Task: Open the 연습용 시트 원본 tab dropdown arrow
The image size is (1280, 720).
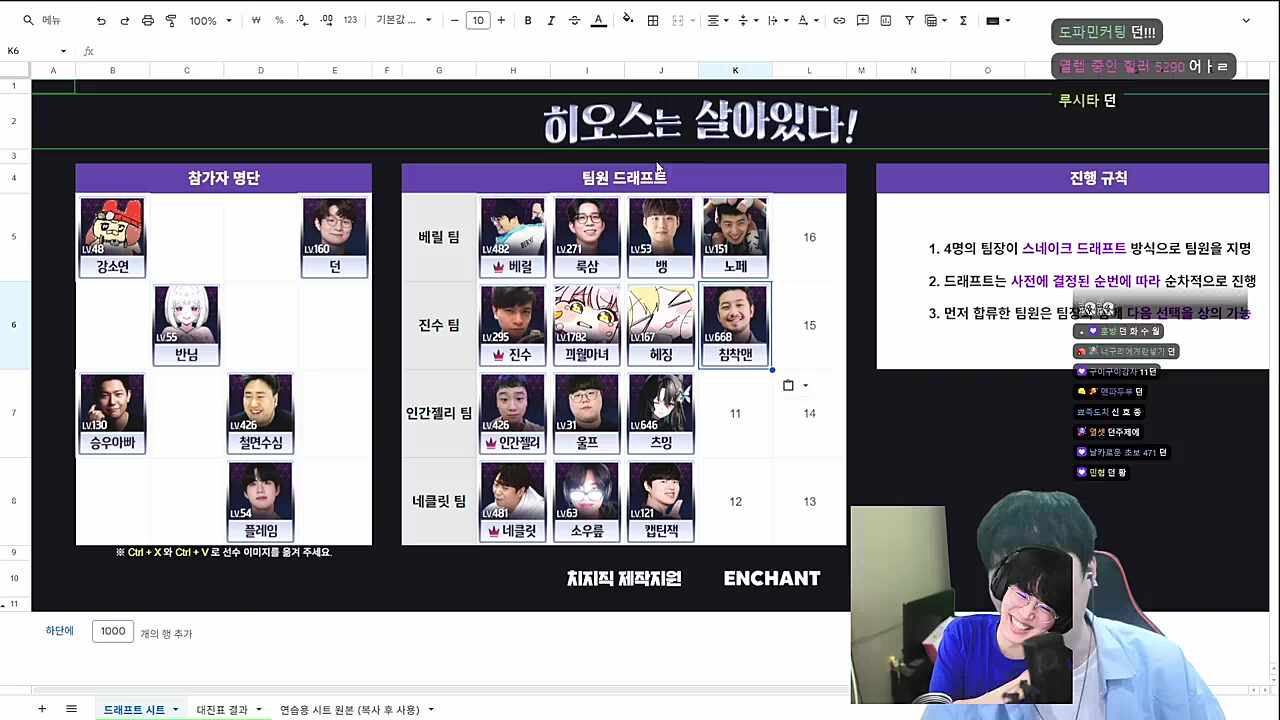Action: 431,710
